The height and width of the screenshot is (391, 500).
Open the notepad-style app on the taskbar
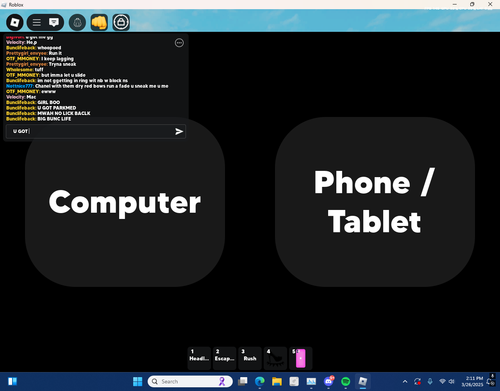click(x=294, y=381)
